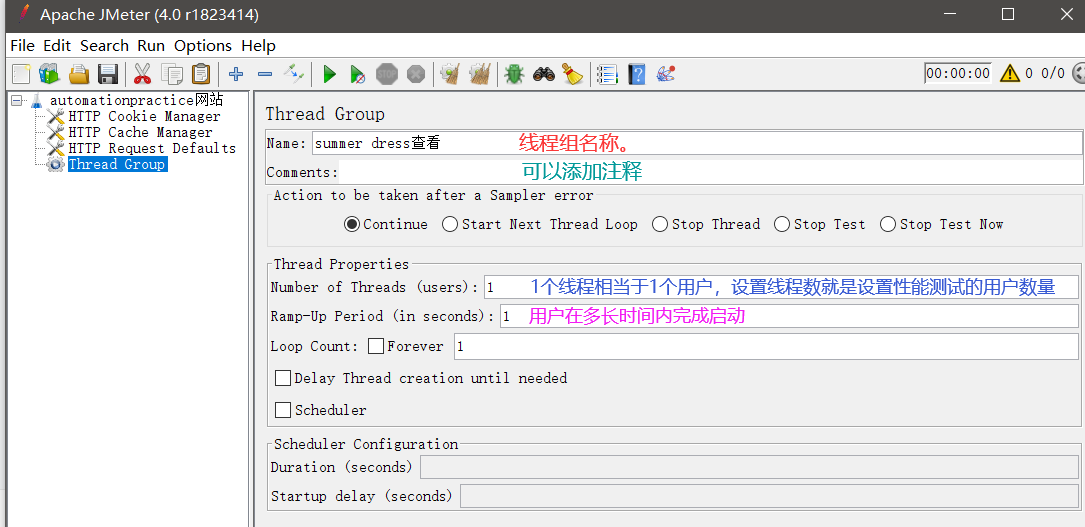The width and height of the screenshot is (1085, 527).
Task: Reset search with yellow broom icon
Action: click(572, 73)
